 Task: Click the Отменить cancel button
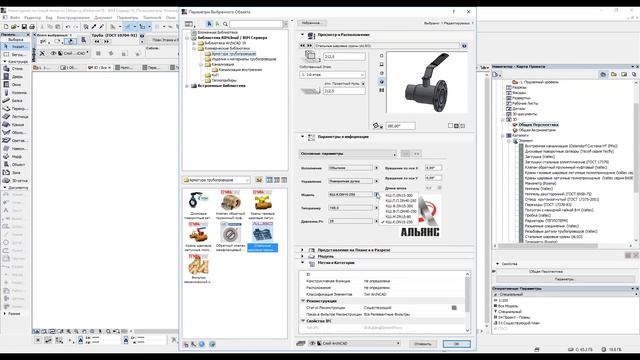point(422,344)
